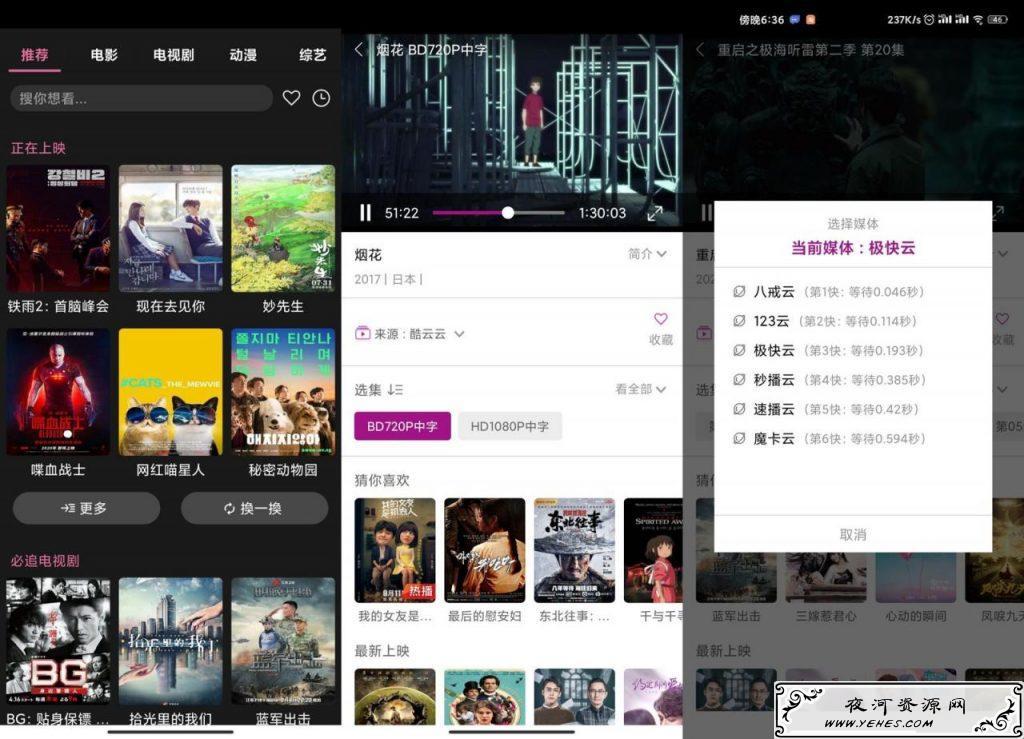Tap the battery indicator in status bar
Screen dimensions: 1024x739
click(x=997, y=20)
